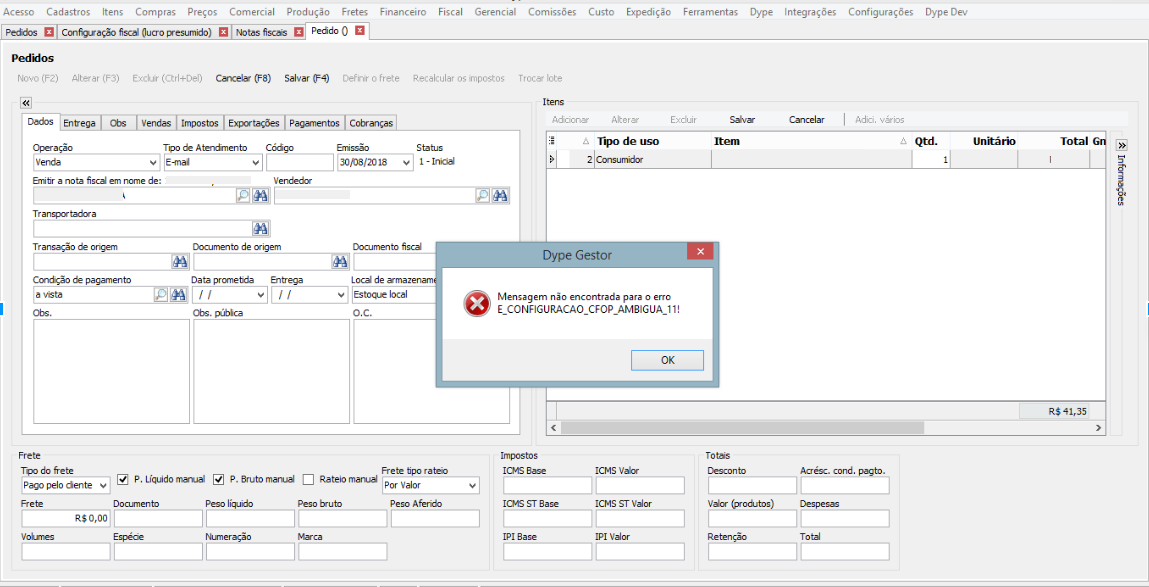Click binoculars icon for Transação de origem
The width and height of the screenshot is (1149, 587).
tap(180, 262)
